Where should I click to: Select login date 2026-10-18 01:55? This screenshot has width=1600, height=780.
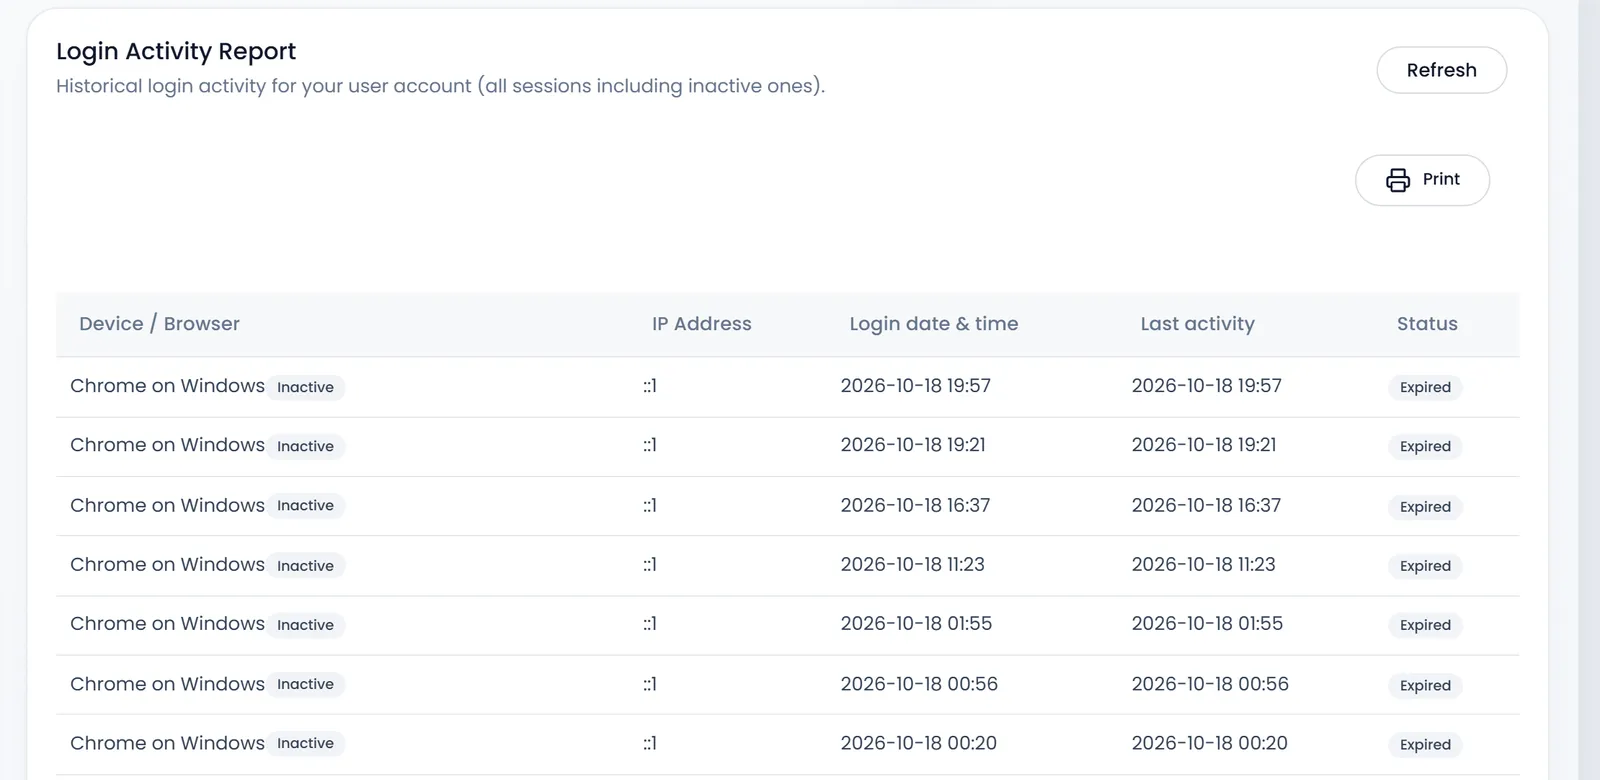(x=916, y=624)
